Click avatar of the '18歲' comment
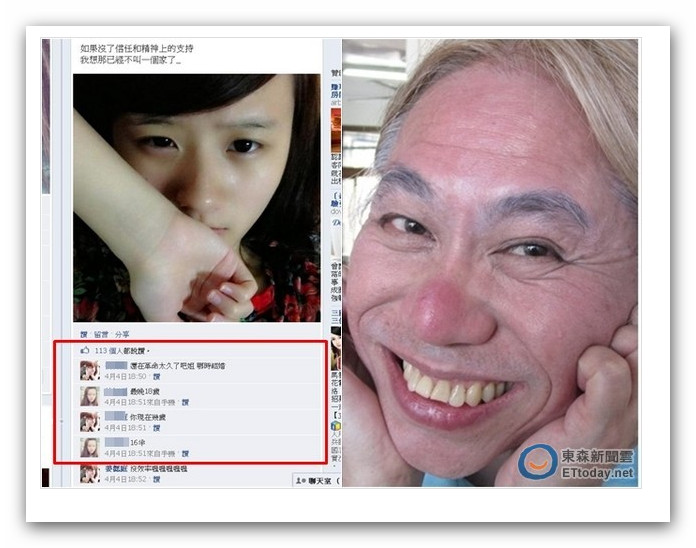This screenshot has width=696, height=548. (x=90, y=396)
